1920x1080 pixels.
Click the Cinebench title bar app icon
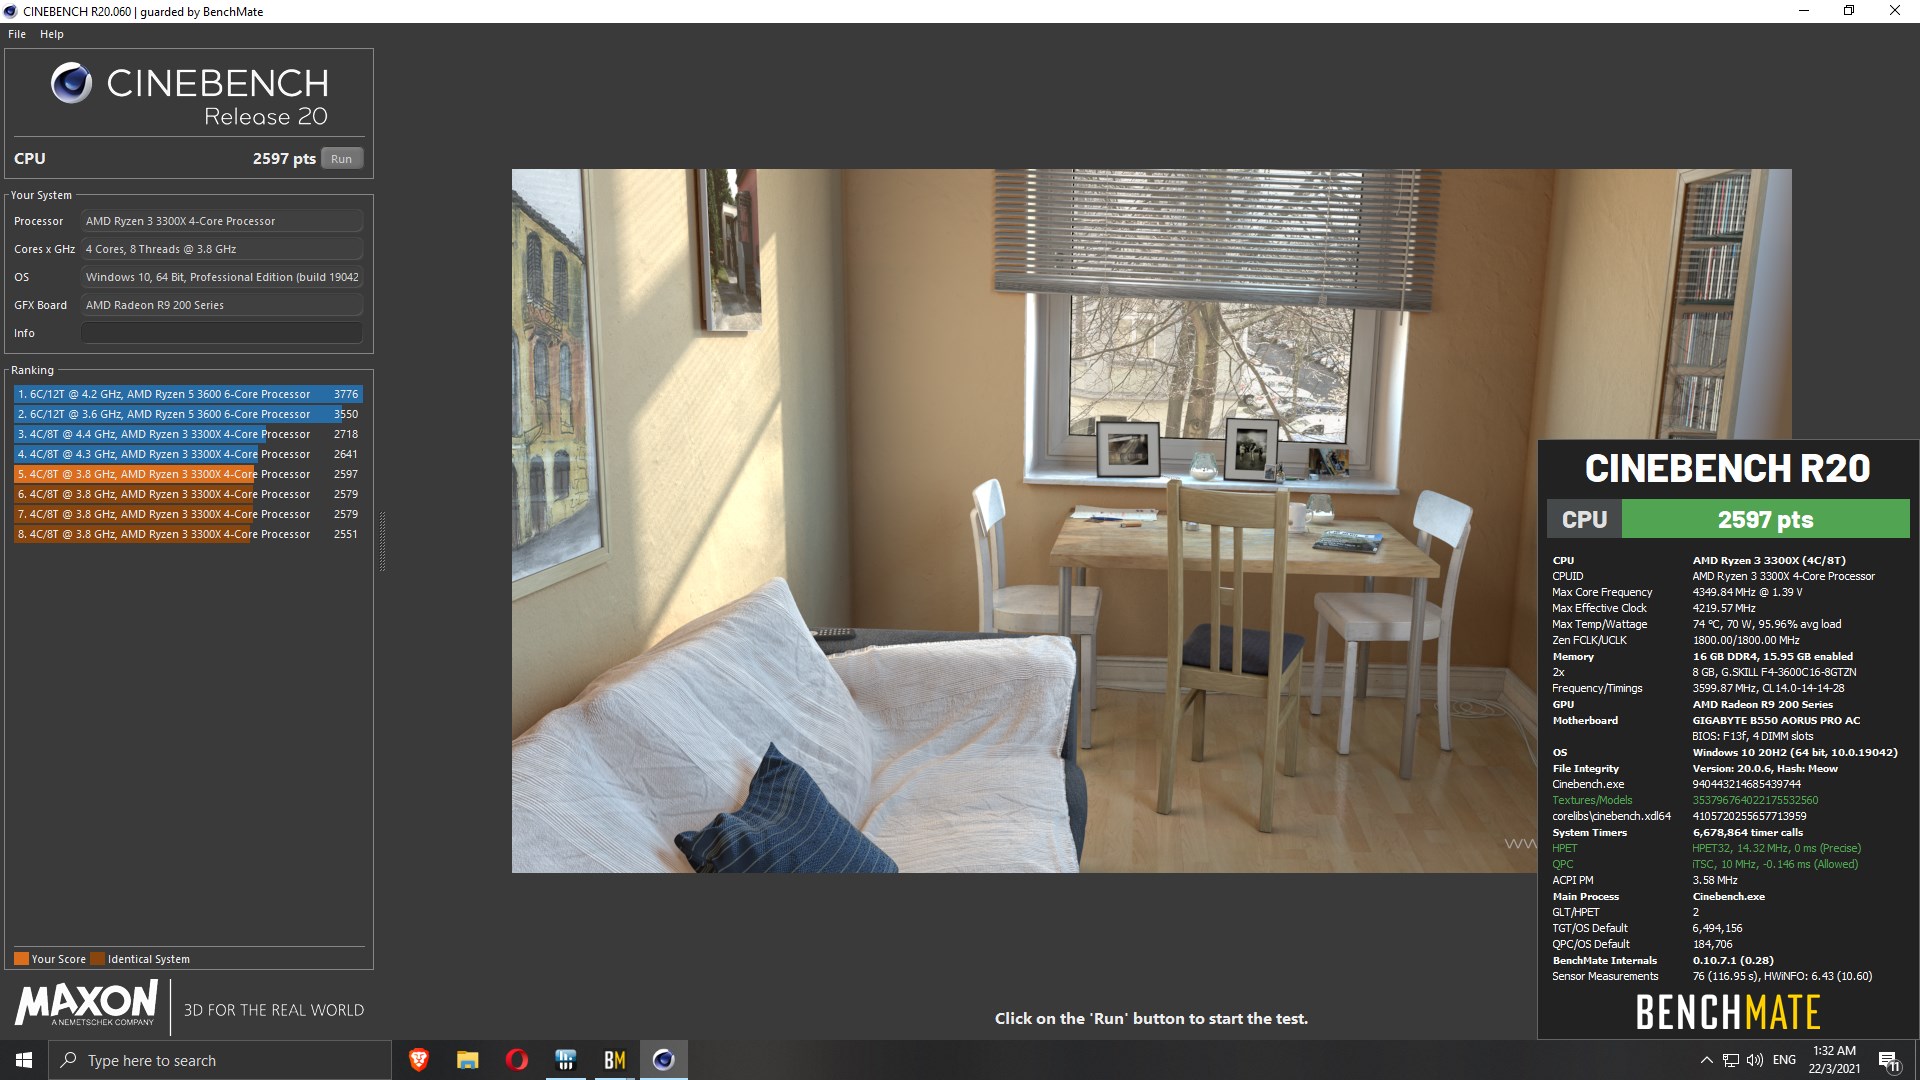tap(10, 12)
